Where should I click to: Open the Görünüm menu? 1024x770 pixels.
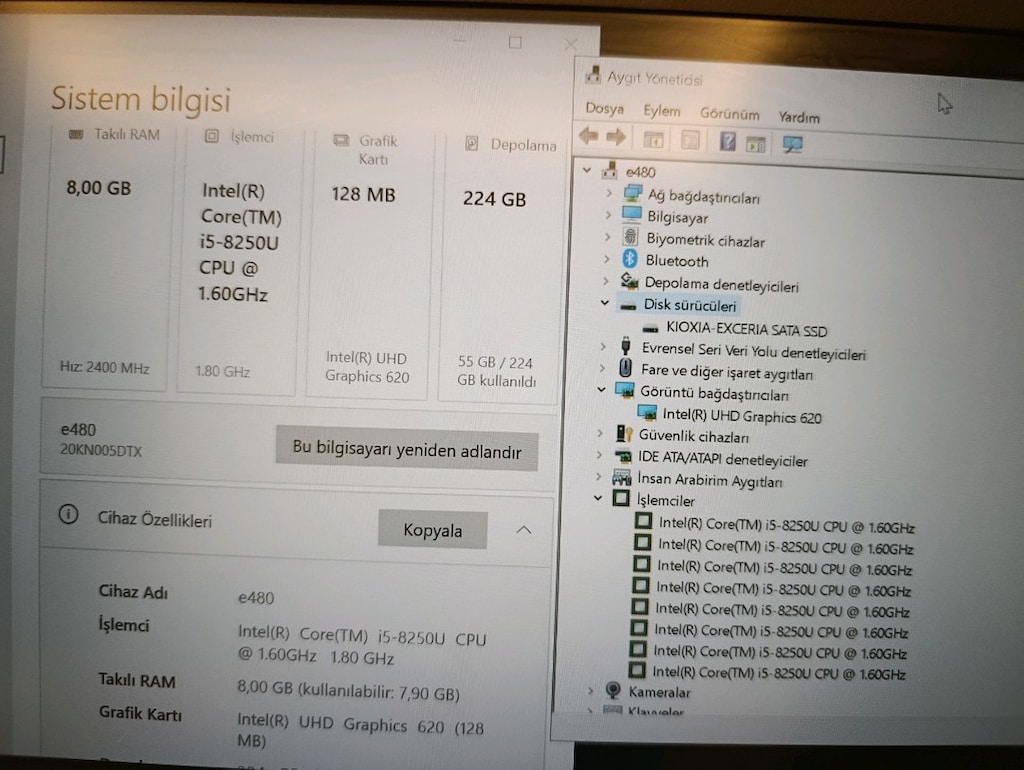point(729,114)
